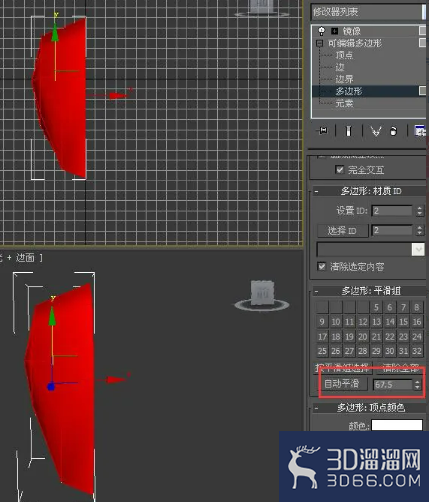The image size is (429, 502).
Task: Click the Make Unique icon
Action: pyautogui.click(x=376, y=131)
